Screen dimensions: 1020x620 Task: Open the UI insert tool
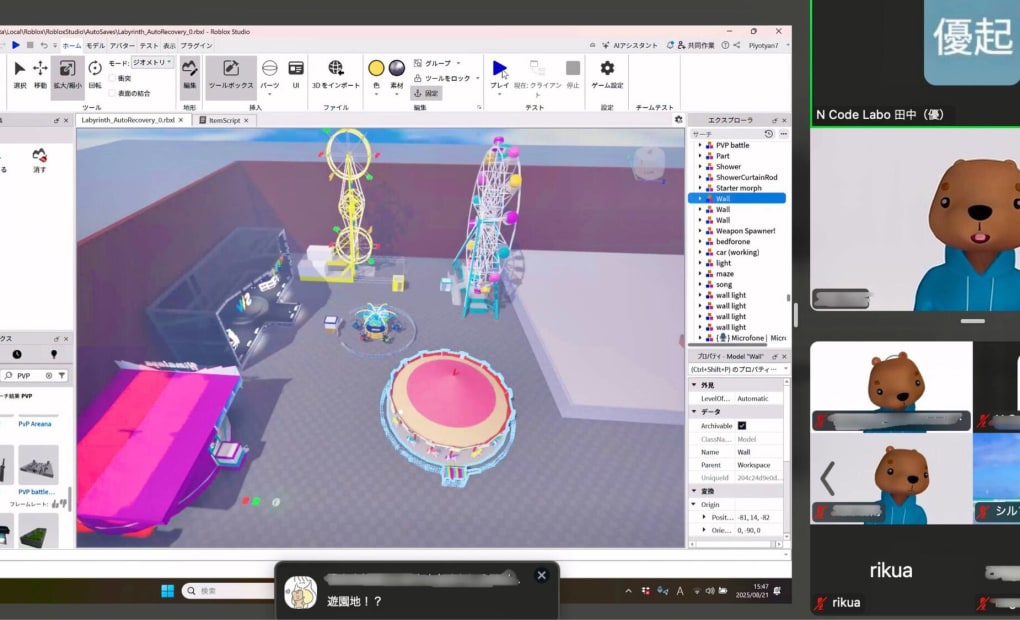(296, 72)
